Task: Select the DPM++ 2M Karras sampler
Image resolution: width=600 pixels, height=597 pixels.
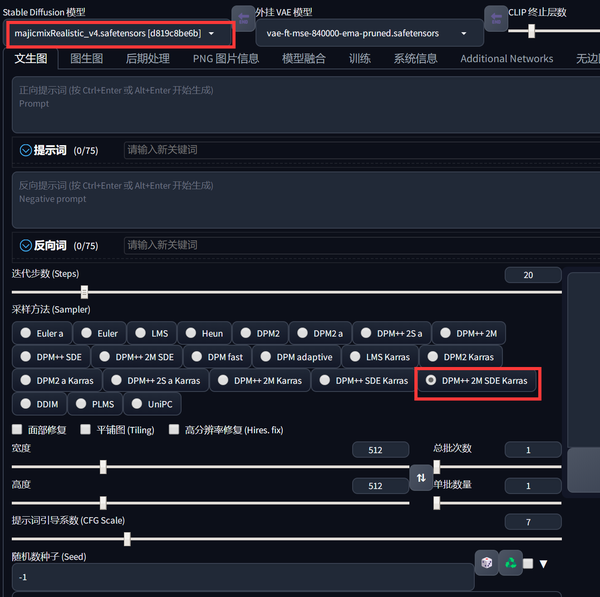Action: tap(260, 380)
